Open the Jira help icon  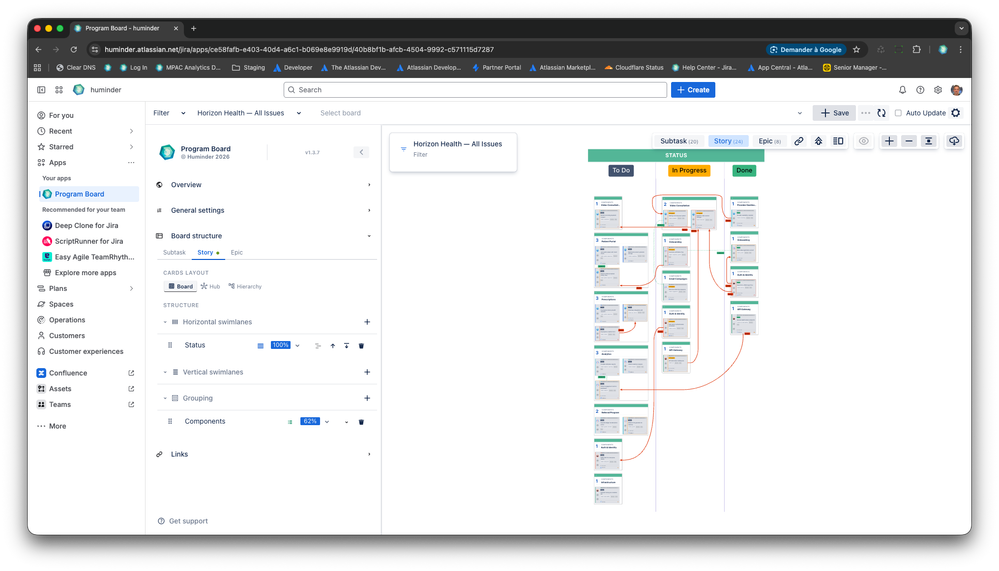click(920, 90)
